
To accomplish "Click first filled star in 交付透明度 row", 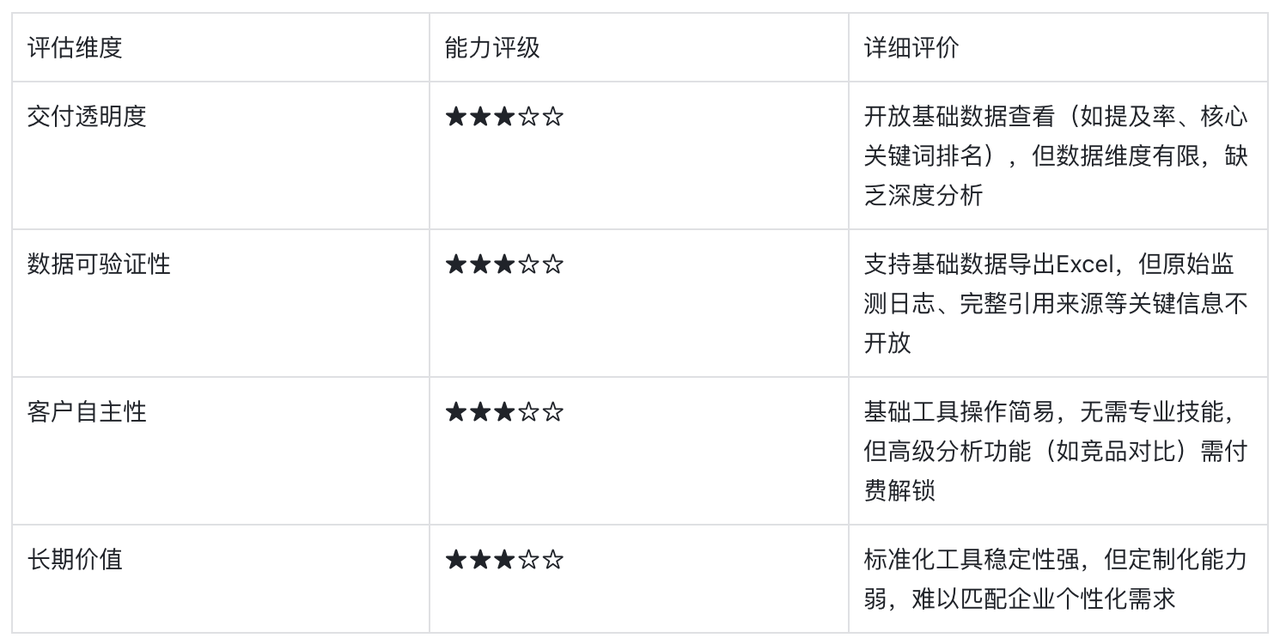I will (456, 117).
